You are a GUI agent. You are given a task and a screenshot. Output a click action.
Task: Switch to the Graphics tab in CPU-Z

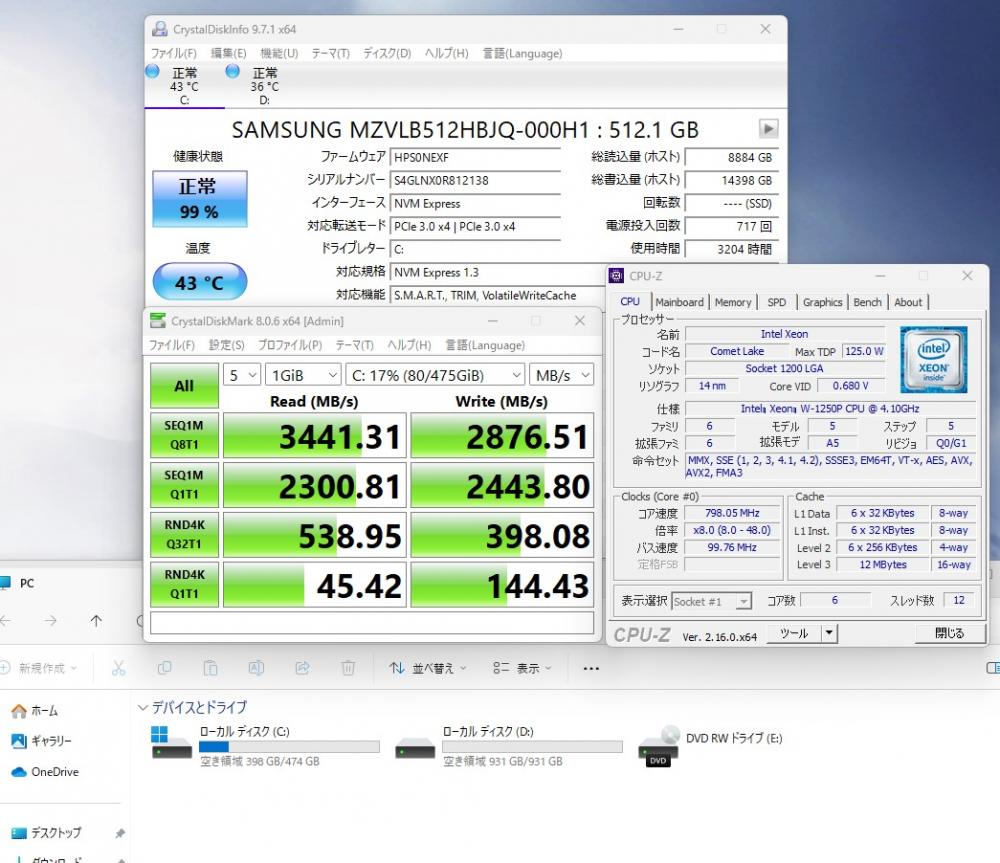point(822,302)
